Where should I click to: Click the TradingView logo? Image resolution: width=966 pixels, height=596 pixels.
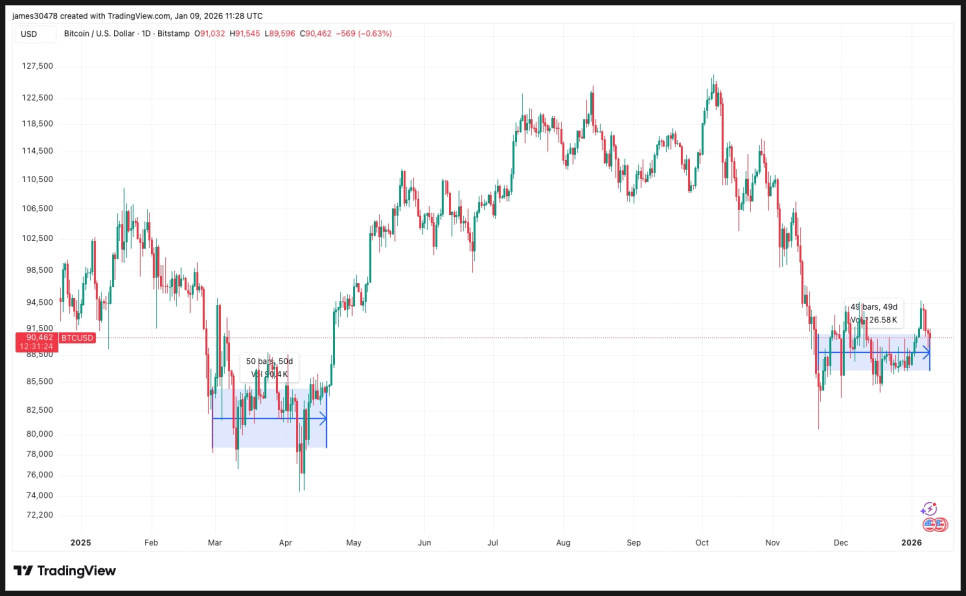click(64, 571)
